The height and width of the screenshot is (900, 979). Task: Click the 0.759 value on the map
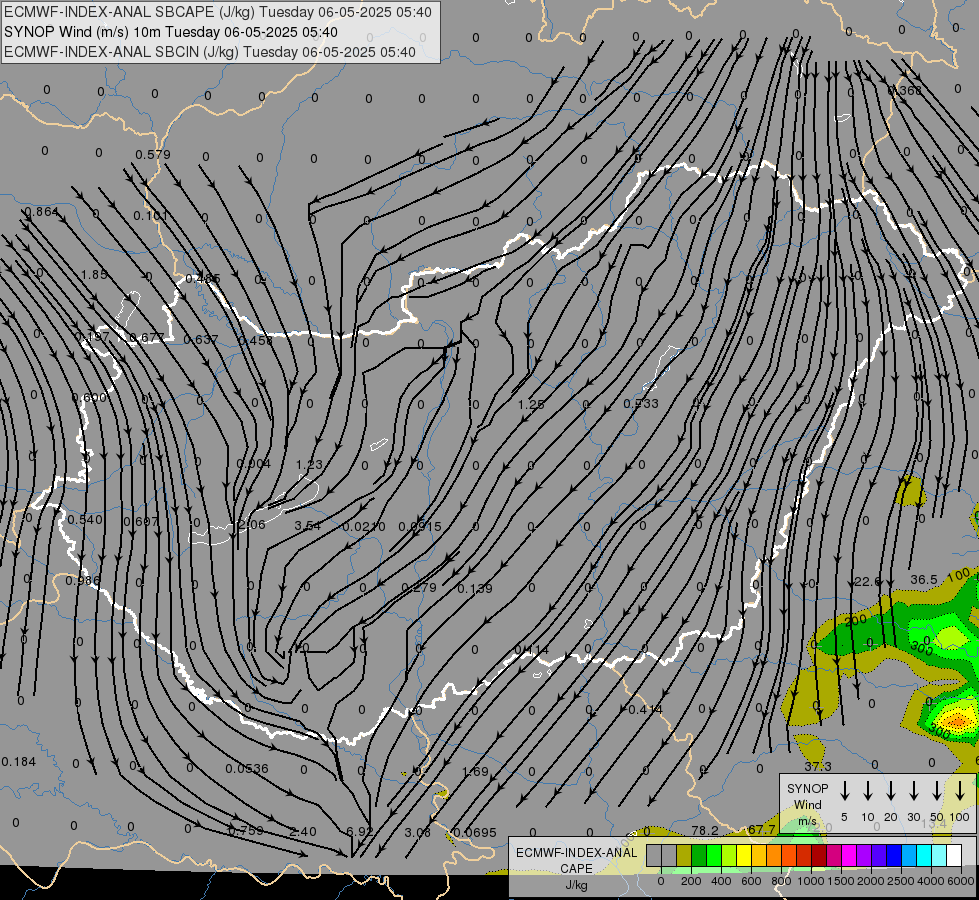coord(245,831)
